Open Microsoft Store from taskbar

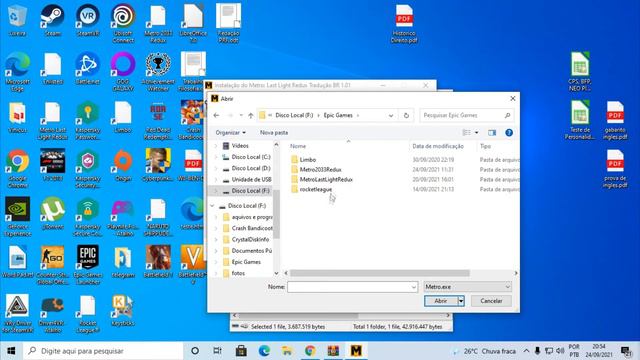pos(241,351)
